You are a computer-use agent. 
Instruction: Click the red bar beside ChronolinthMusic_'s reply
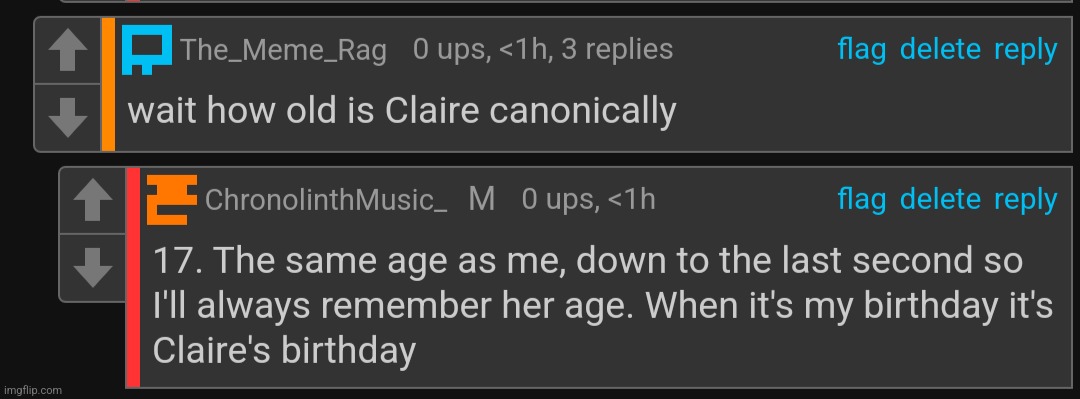pyautogui.click(x=133, y=277)
